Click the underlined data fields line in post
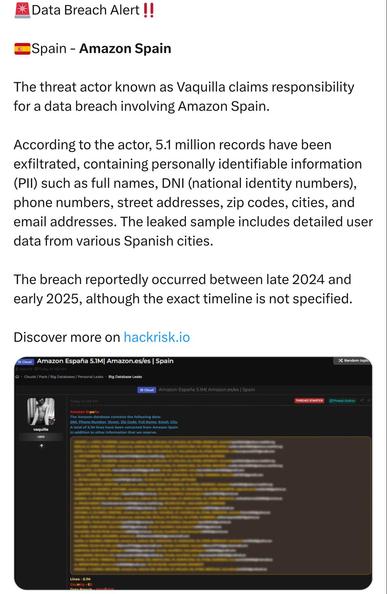Viewport: 387px width, 594px height. point(124,422)
